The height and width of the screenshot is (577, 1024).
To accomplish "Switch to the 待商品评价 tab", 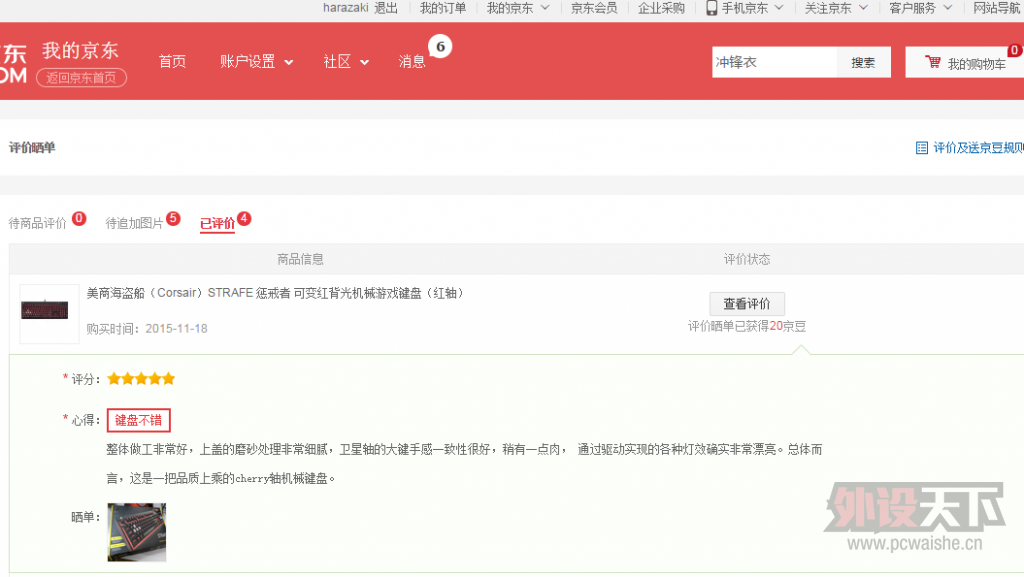I will coord(37,223).
